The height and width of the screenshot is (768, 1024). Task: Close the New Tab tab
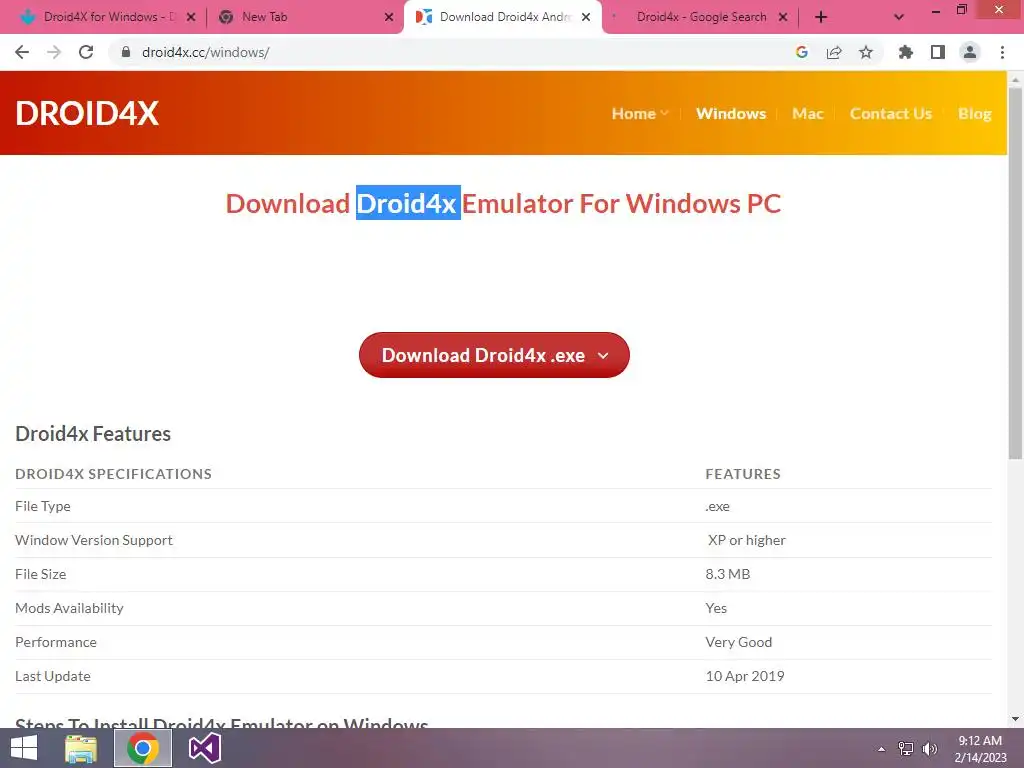pyautogui.click(x=389, y=17)
